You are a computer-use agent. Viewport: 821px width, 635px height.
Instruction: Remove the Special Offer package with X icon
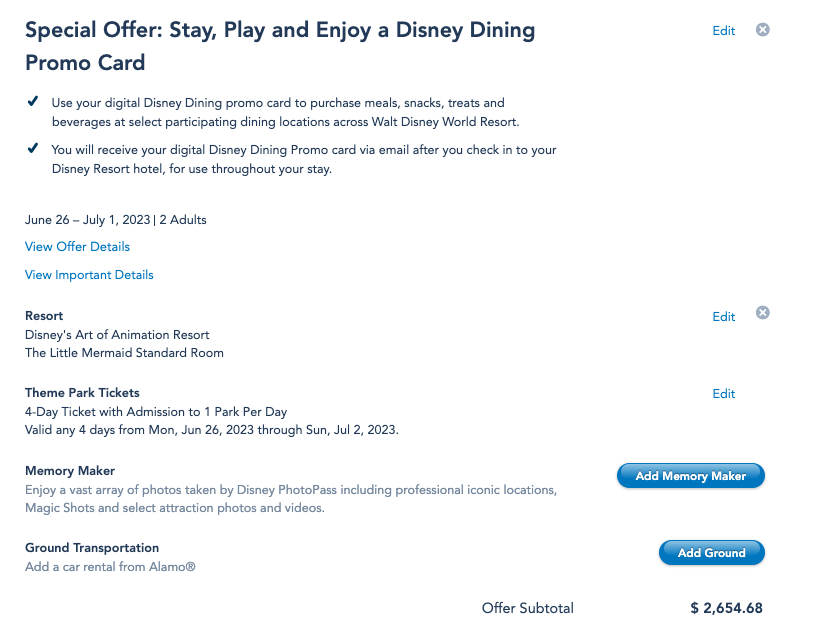pyautogui.click(x=762, y=30)
